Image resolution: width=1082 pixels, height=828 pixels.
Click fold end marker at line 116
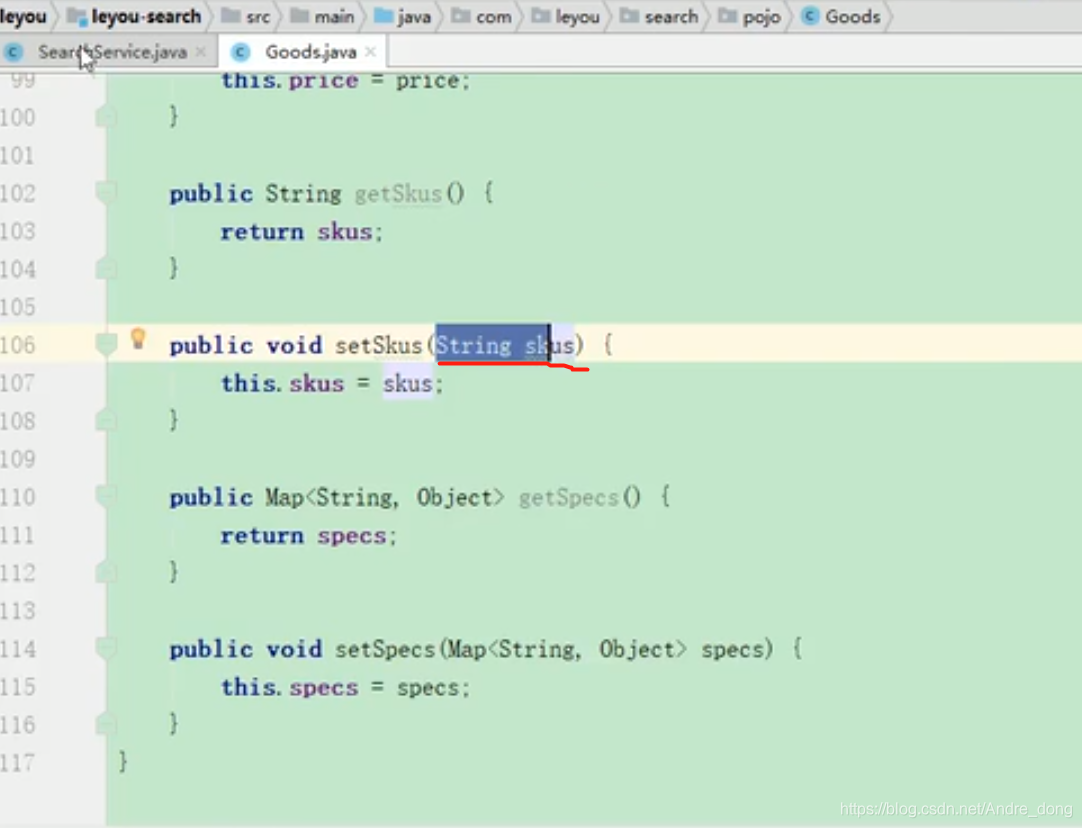click(106, 723)
